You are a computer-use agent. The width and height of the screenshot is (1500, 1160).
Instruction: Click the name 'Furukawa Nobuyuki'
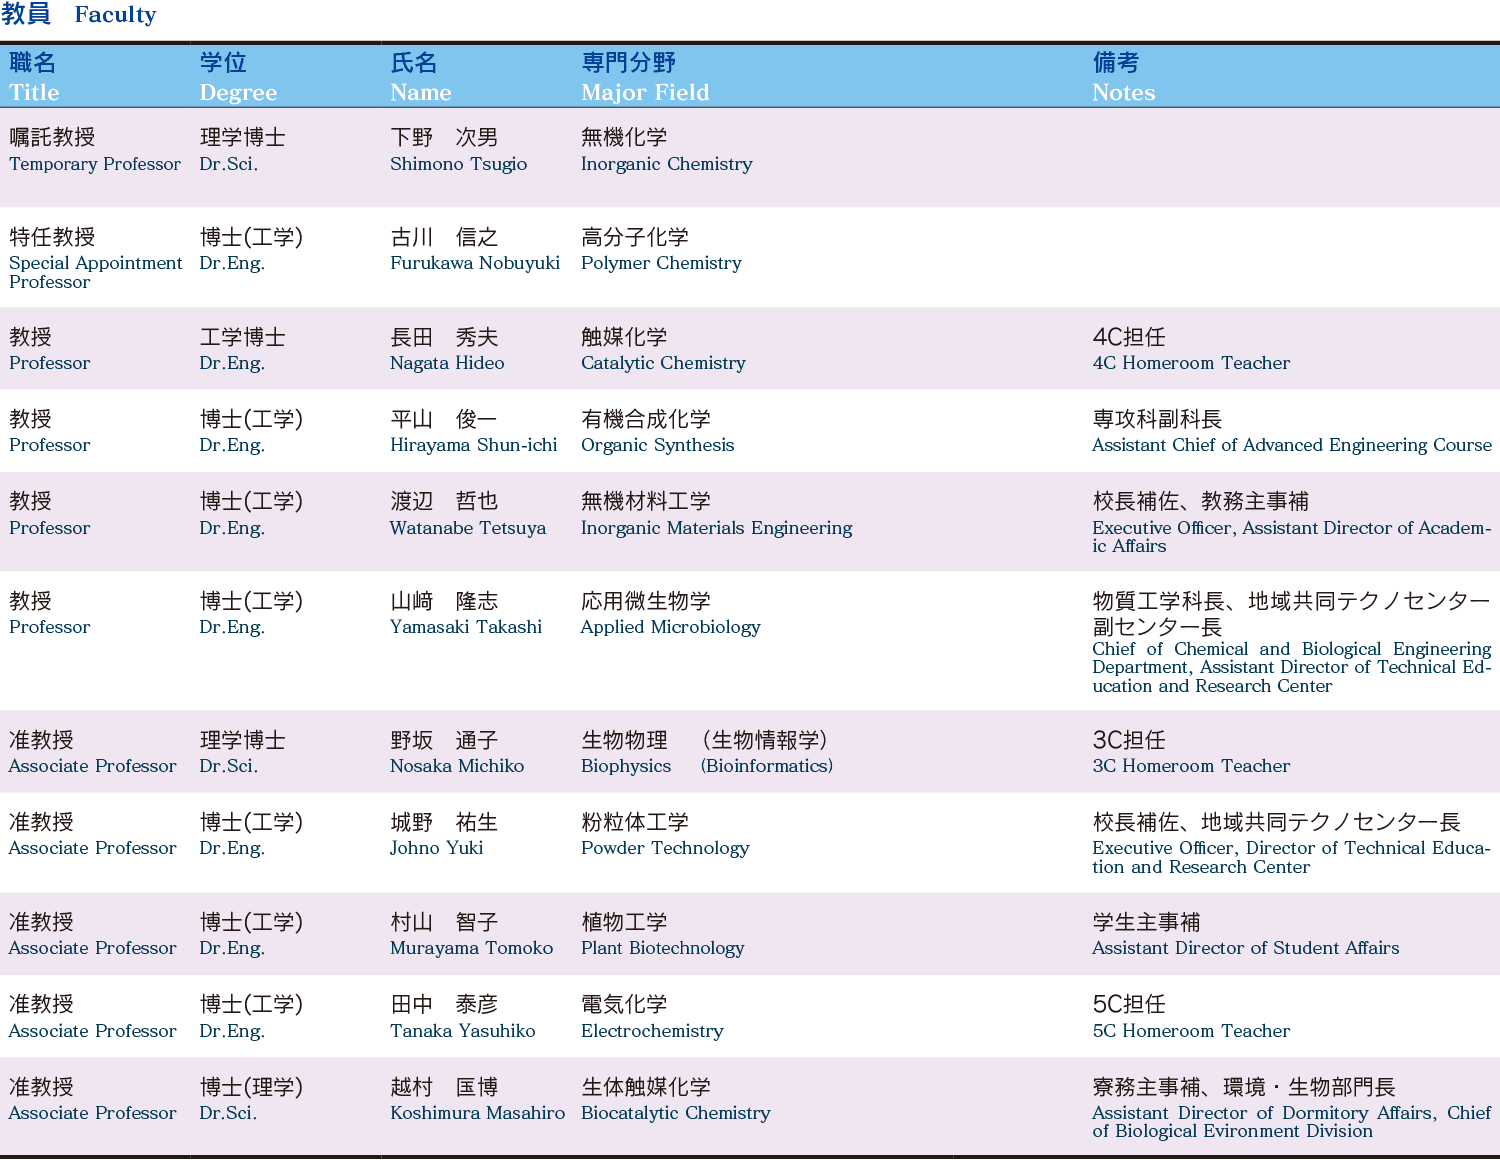[475, 263]
